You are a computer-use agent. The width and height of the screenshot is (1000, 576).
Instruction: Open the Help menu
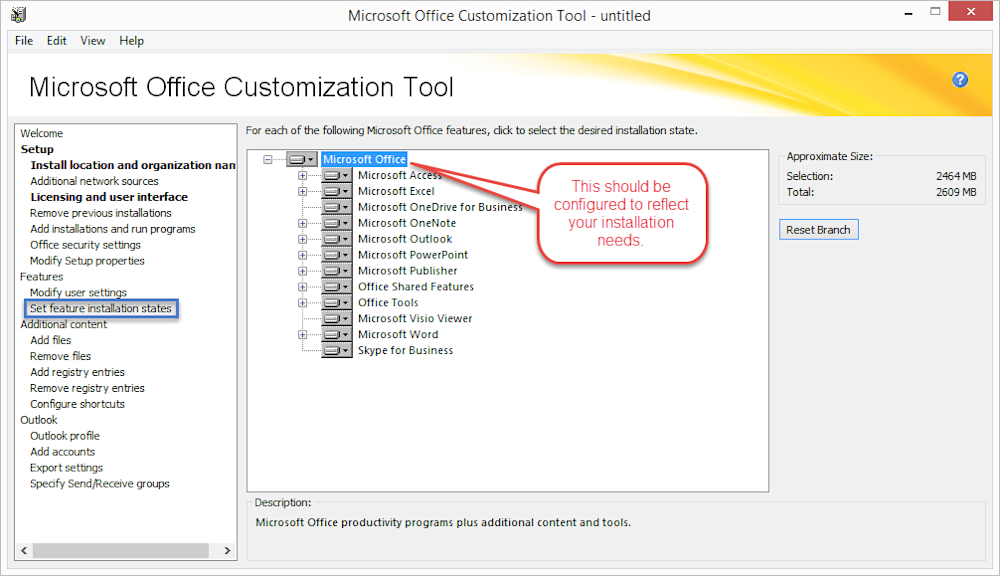[x=131, y=41]
